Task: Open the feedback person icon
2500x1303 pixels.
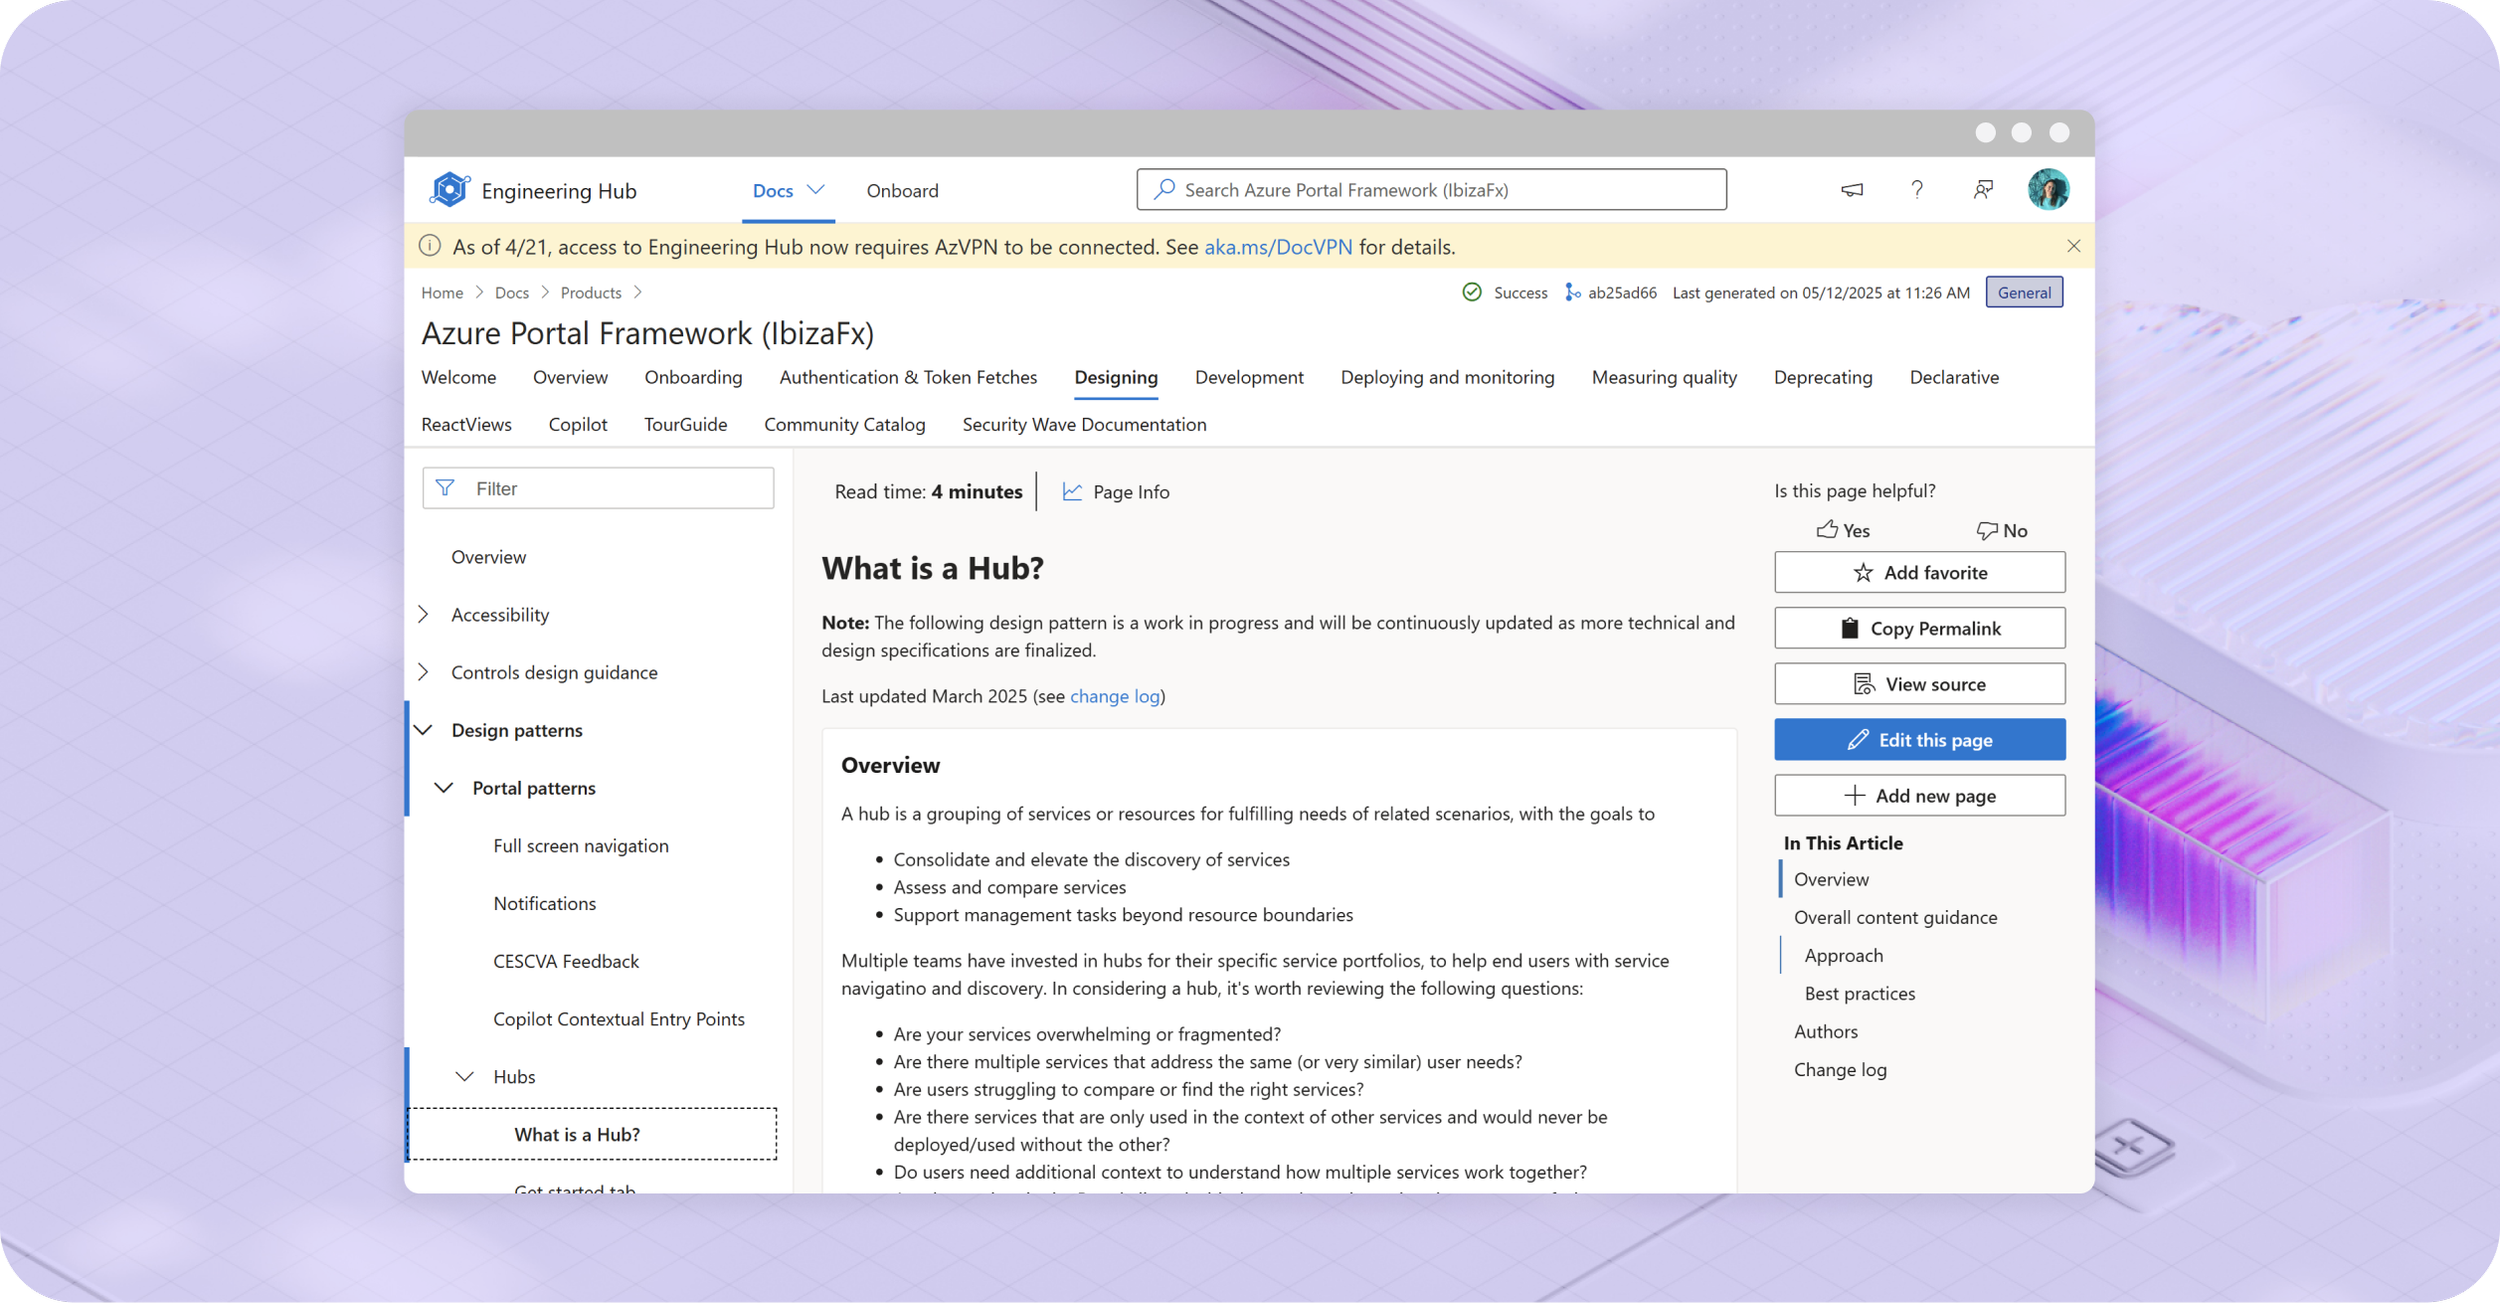Action: (1983, 189)
